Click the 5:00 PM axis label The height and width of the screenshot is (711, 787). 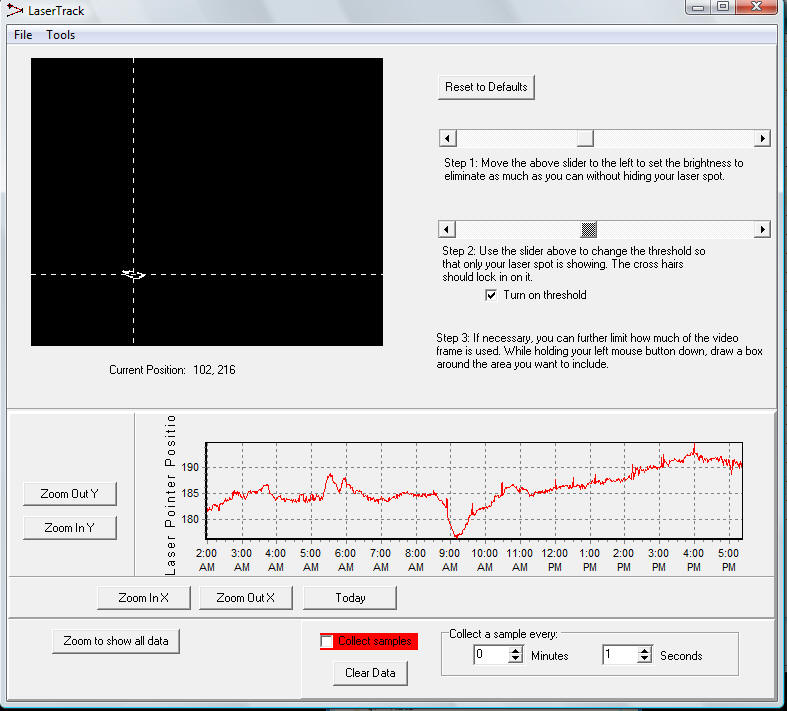(x=728, y=560)
